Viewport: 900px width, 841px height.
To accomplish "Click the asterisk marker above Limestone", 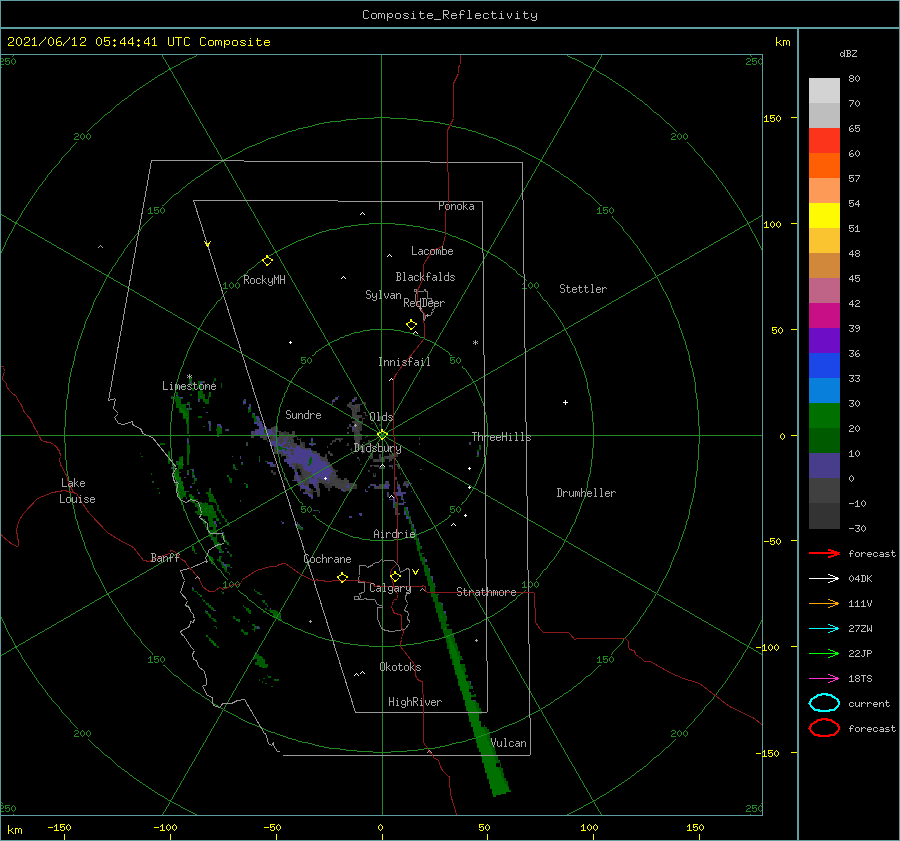I will click(189, 377).
